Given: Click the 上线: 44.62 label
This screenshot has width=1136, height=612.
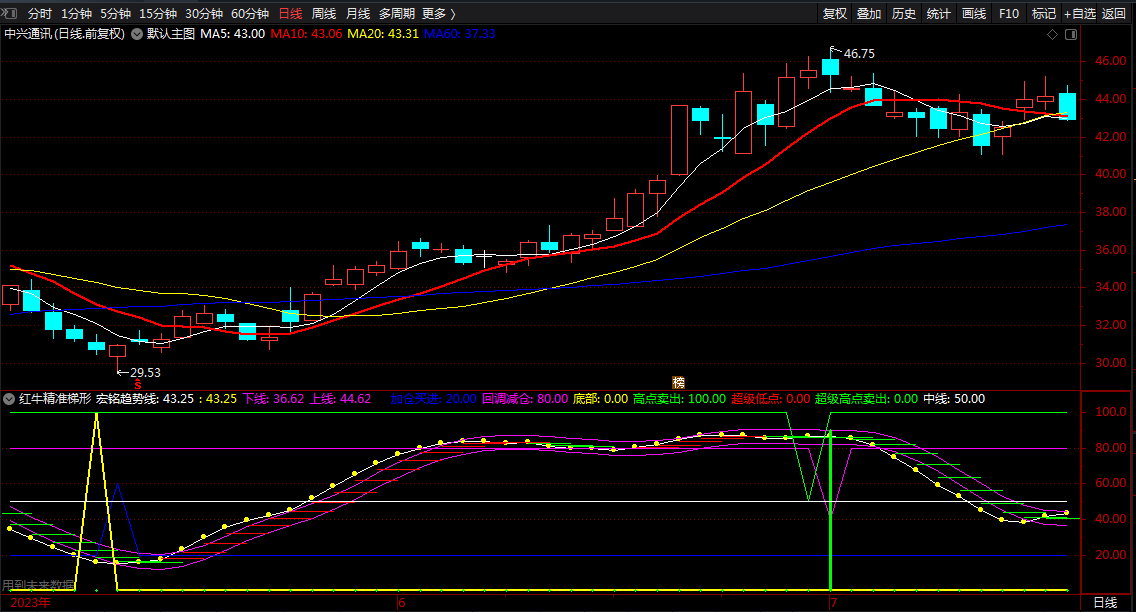Looking at the screenshot, I should [341, 399].
